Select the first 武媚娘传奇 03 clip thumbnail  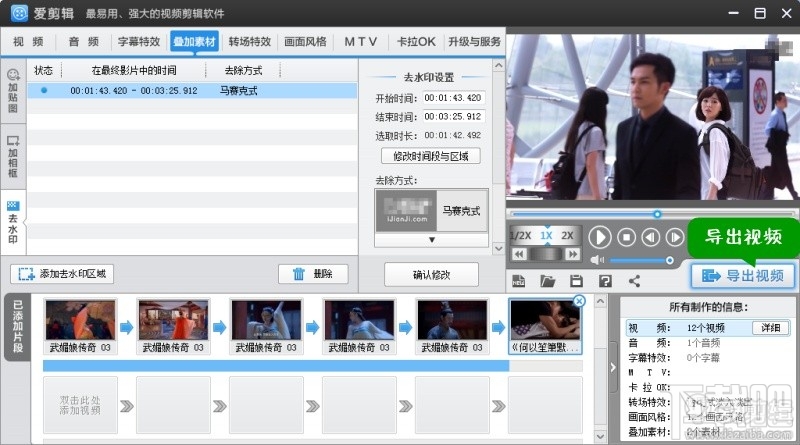click(80, 327)
